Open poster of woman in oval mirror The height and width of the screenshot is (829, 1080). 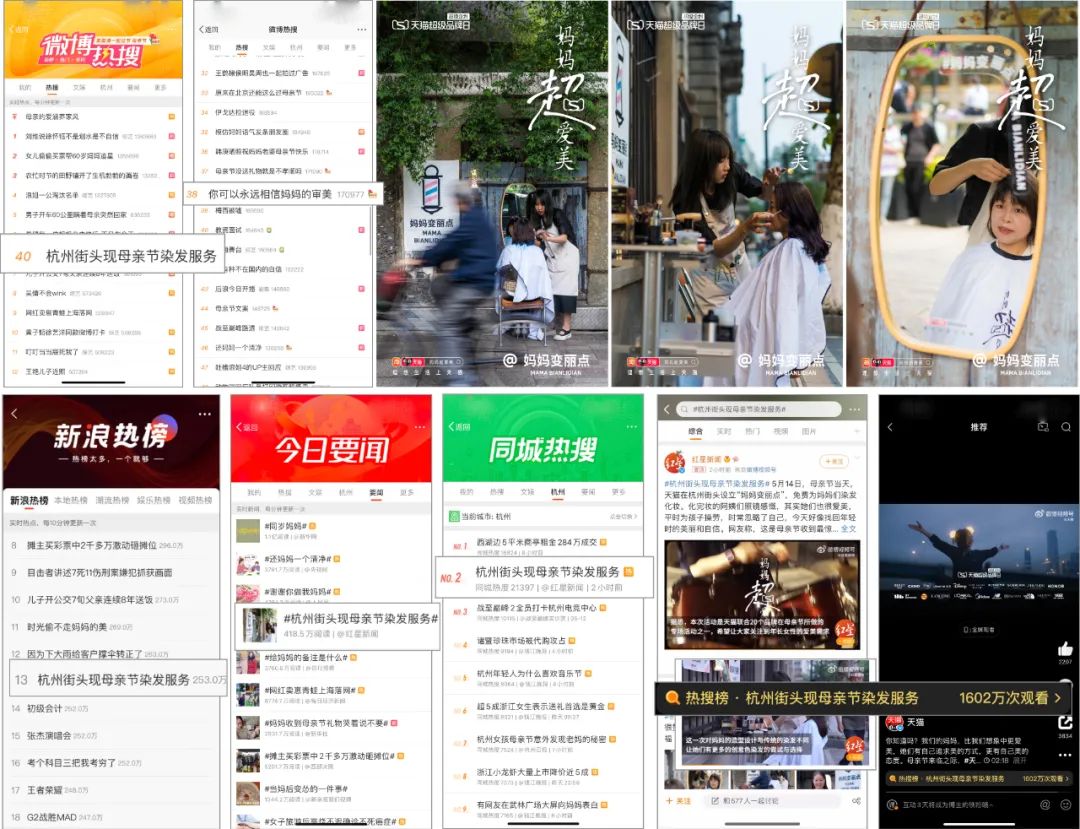[962, 193]
